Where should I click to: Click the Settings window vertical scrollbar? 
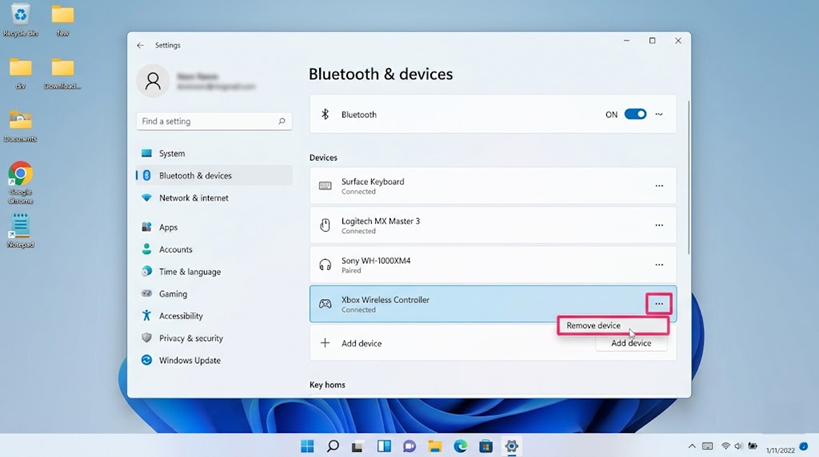click(x=688, y=178)
